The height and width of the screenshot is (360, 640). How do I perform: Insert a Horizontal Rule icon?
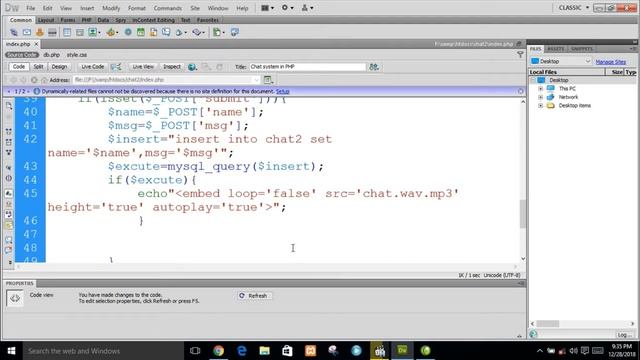pos(52,32)
